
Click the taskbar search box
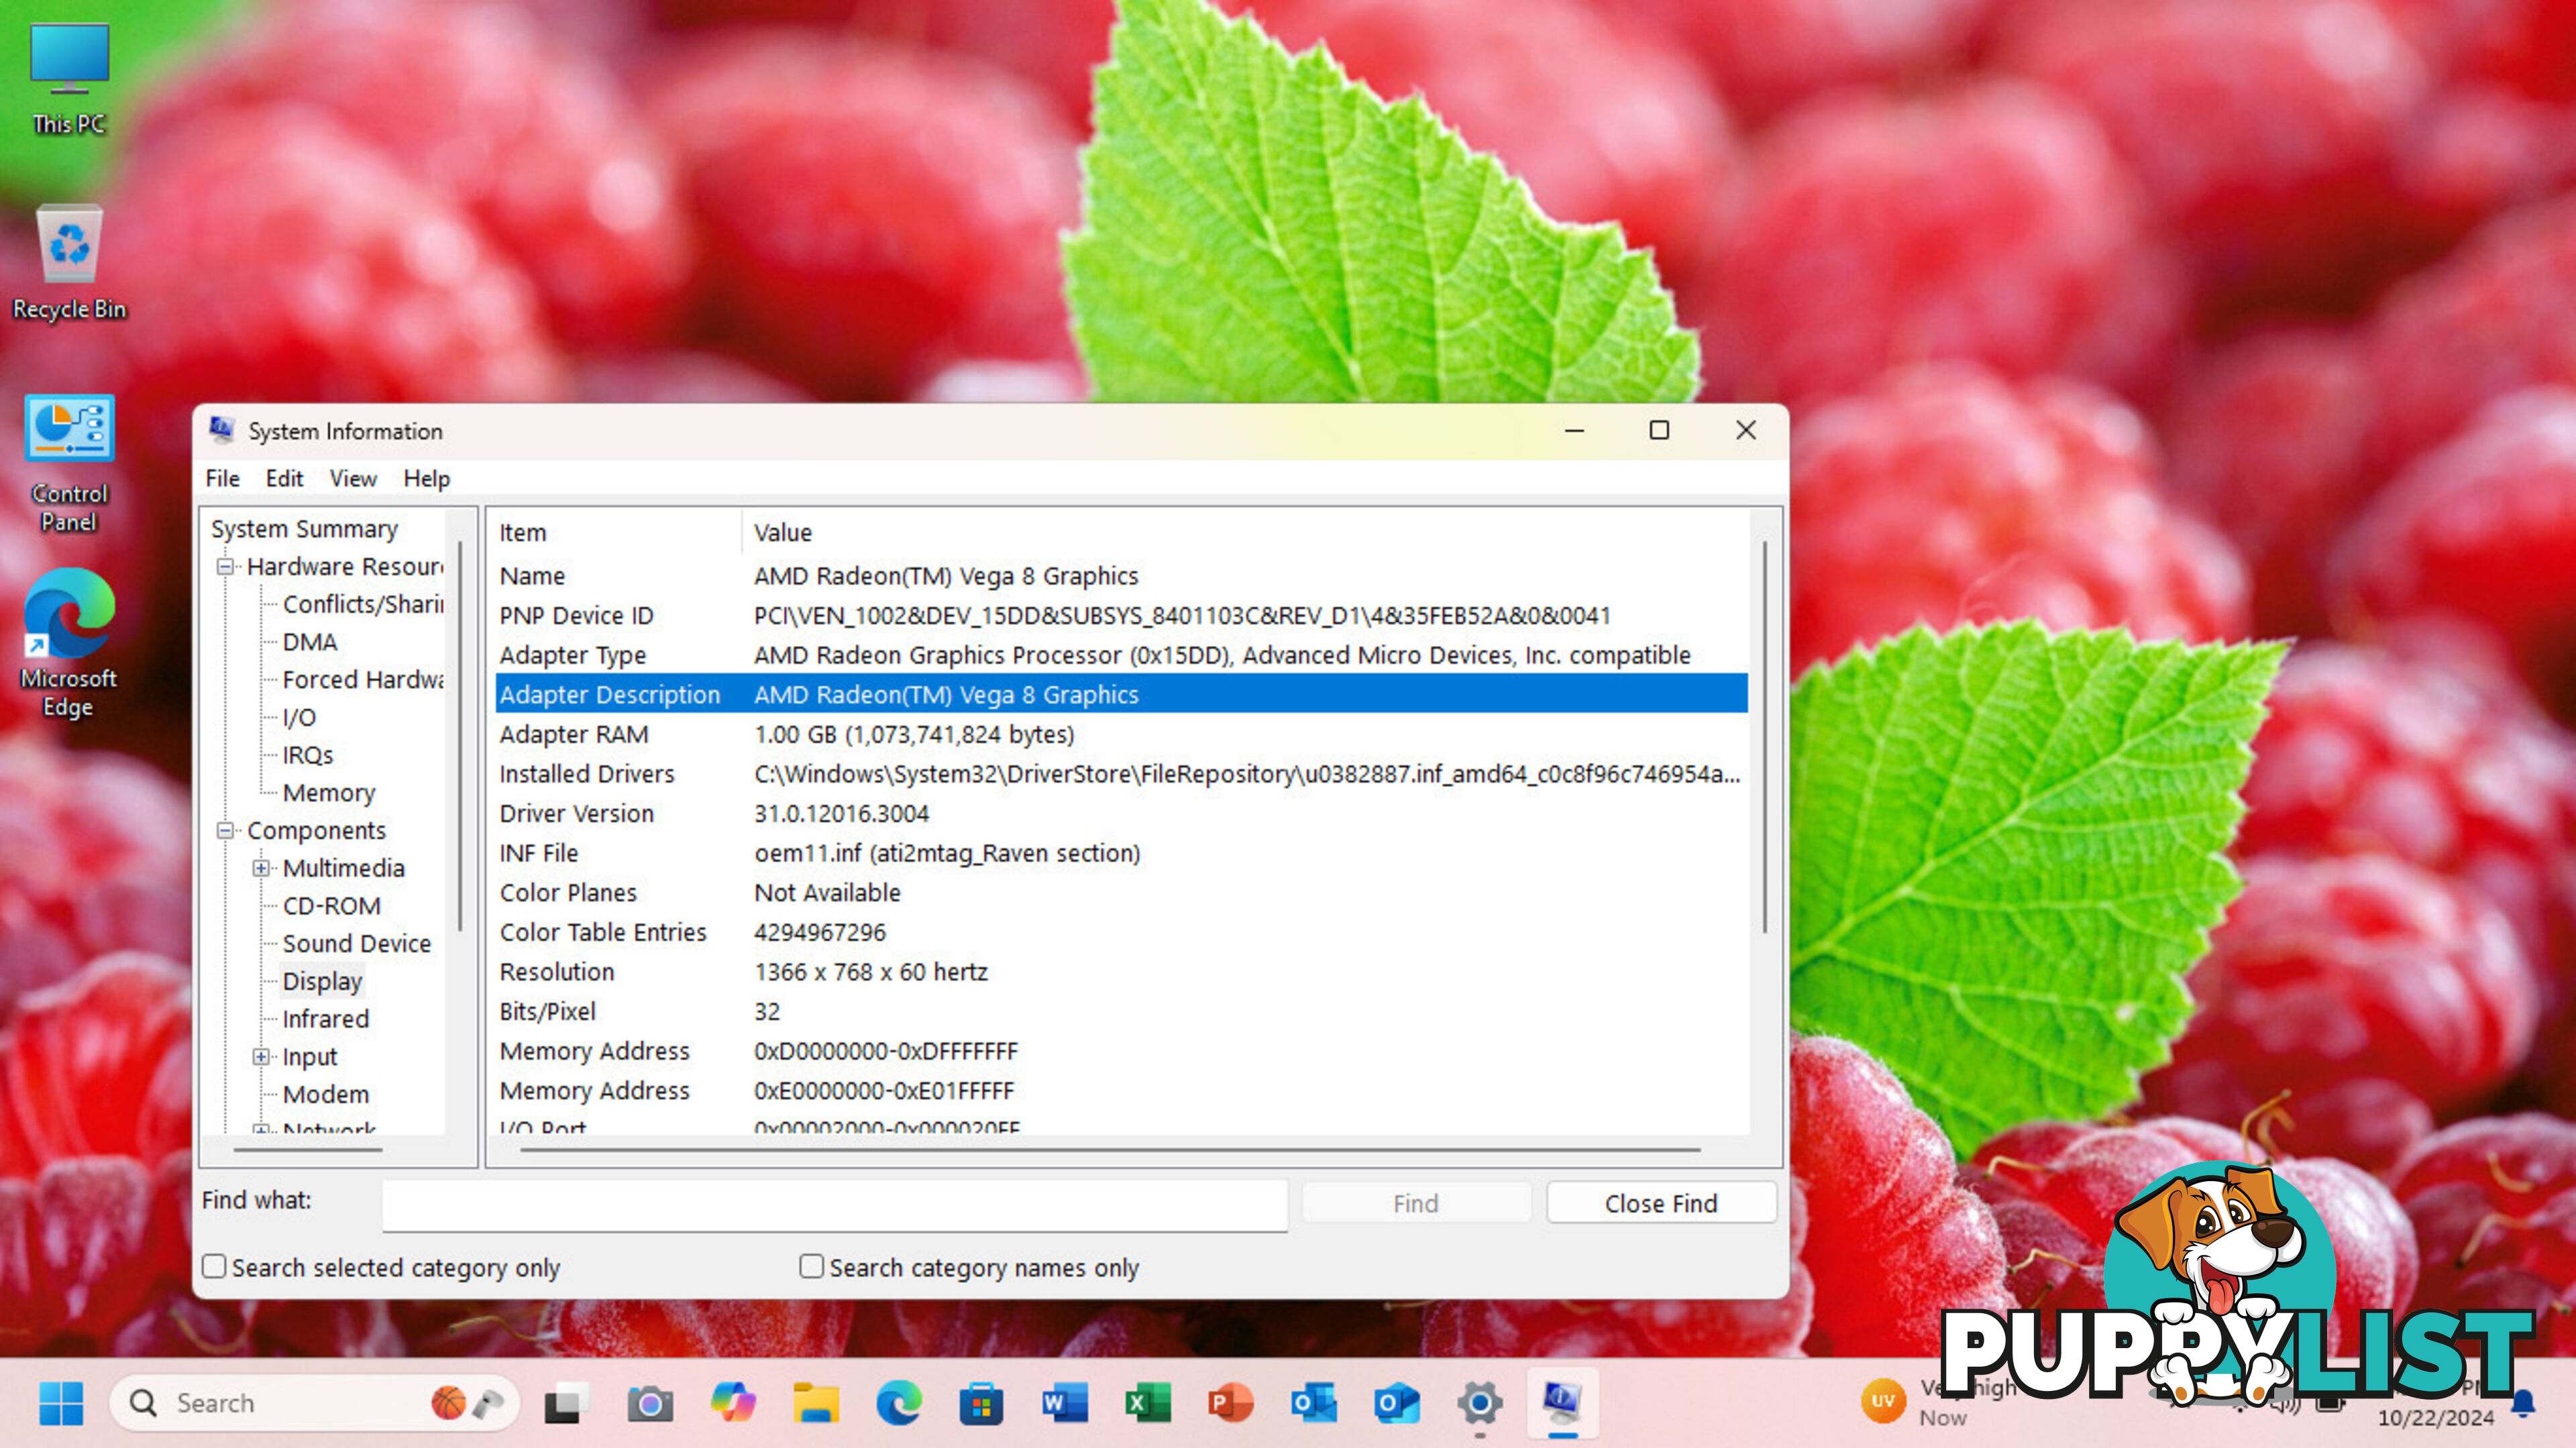[x=314, y=1403]
